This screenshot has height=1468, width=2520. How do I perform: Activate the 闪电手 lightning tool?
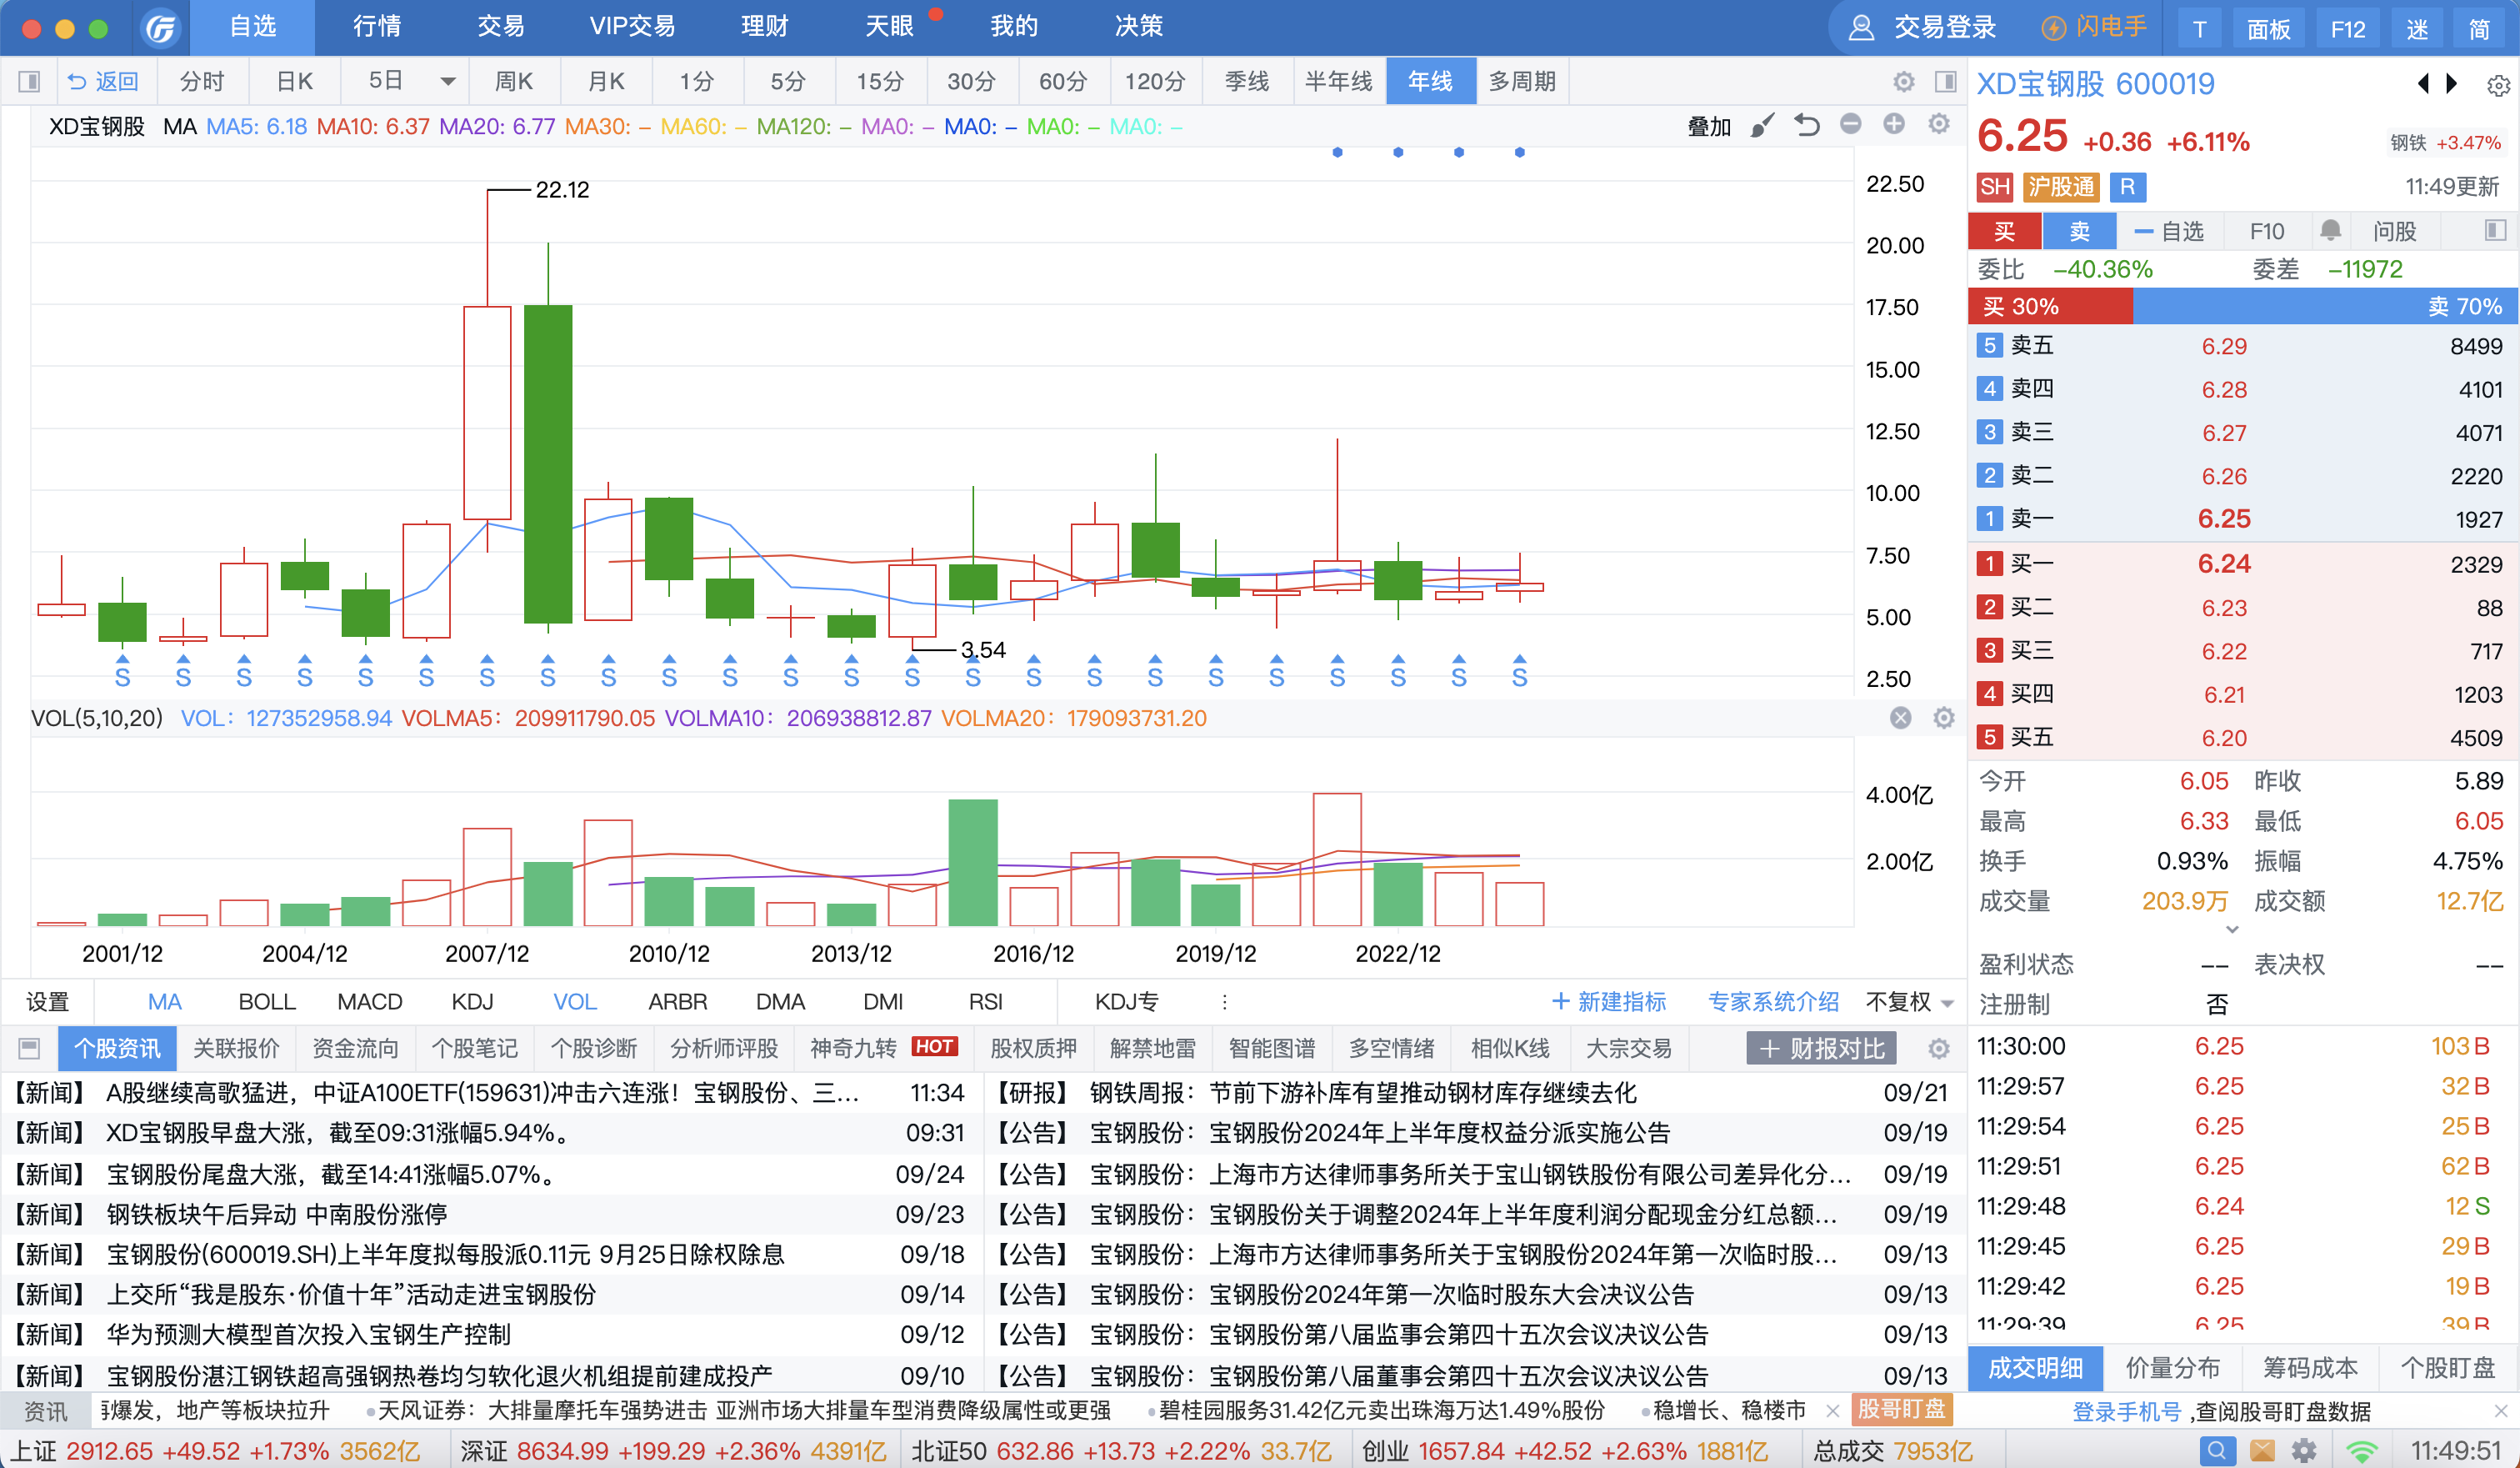click(2094, 27)
